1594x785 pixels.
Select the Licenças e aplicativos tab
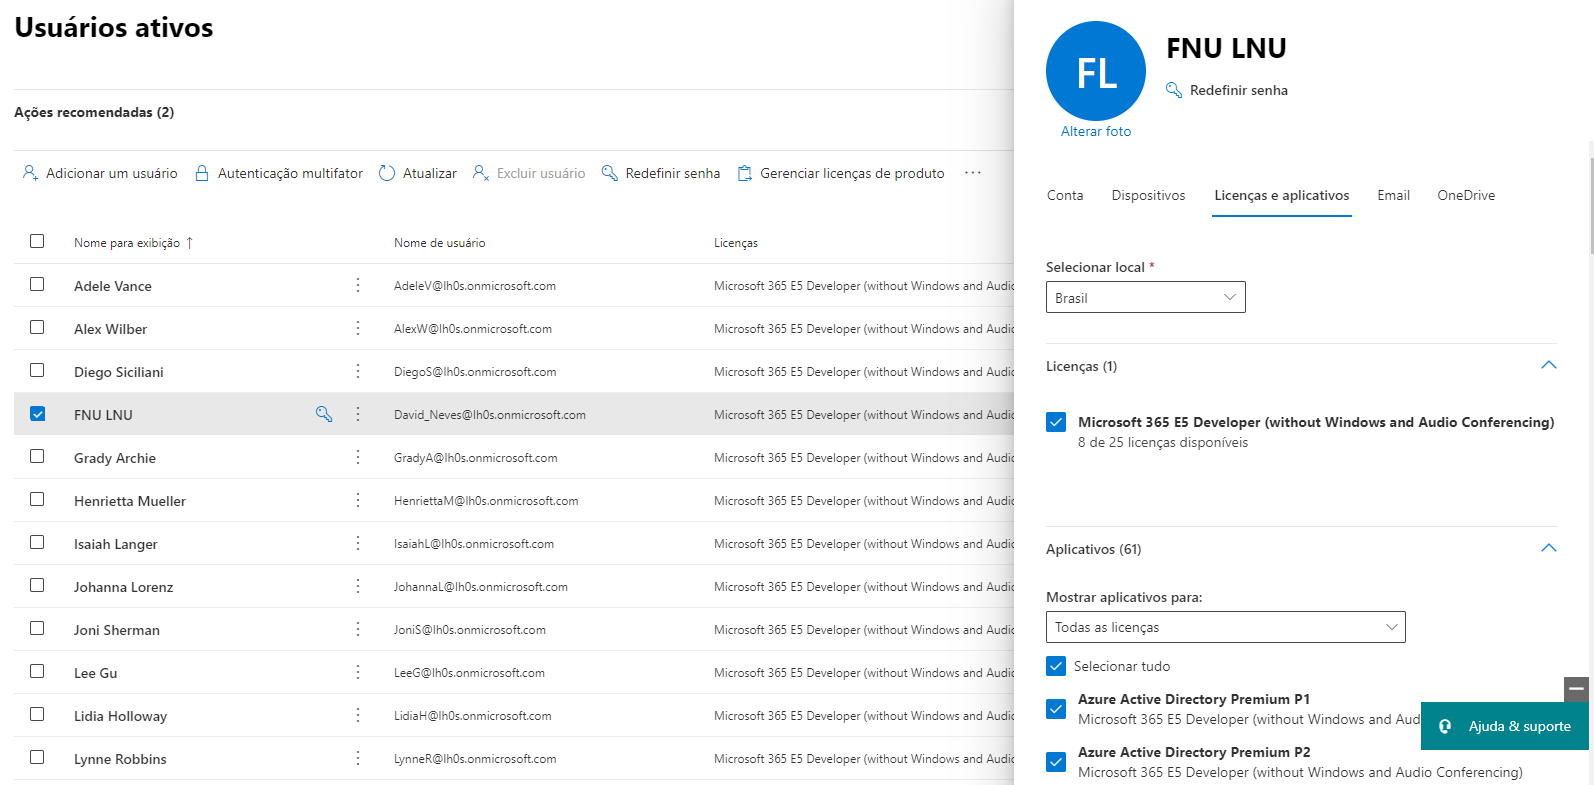click(1282, 195)
